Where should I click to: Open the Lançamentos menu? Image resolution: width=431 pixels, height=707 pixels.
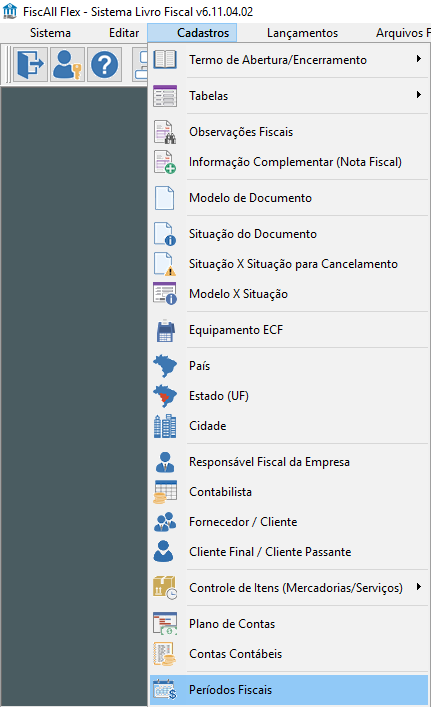[302, 33]
